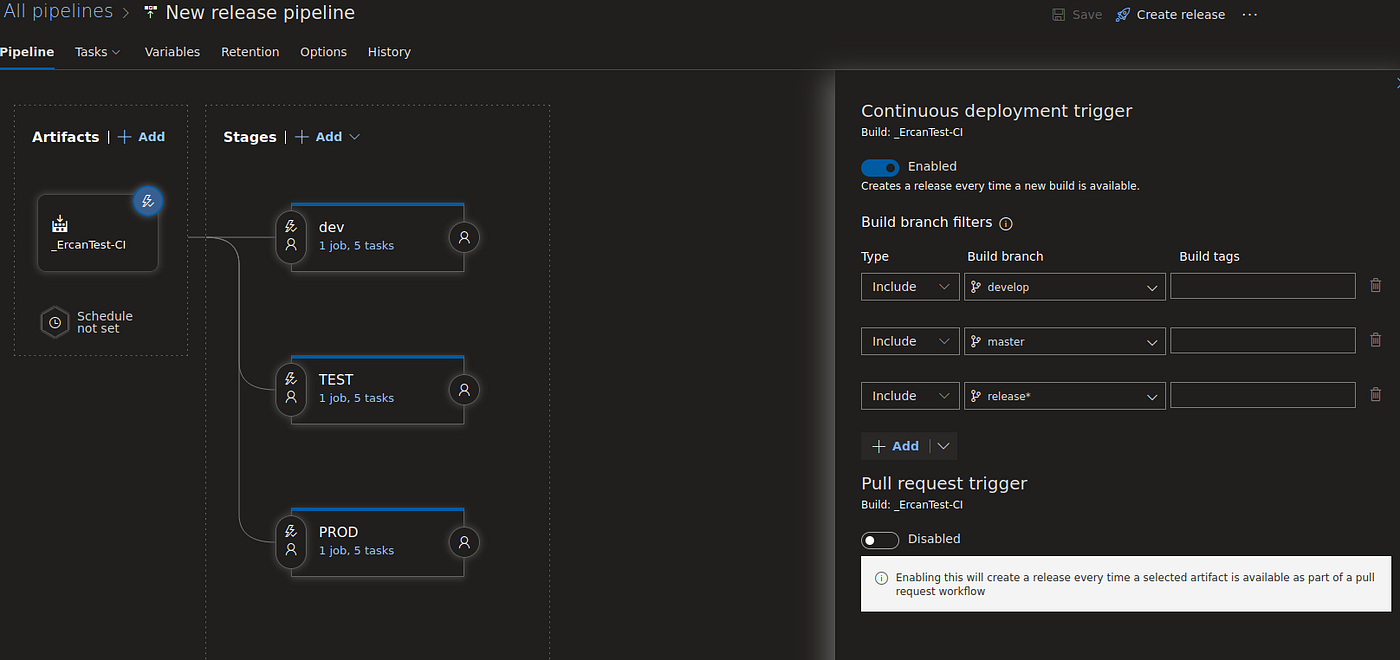
Task: Open pre-deployment conditions for PROD stage
Action: pyautogui.click(x=291, y=542)
